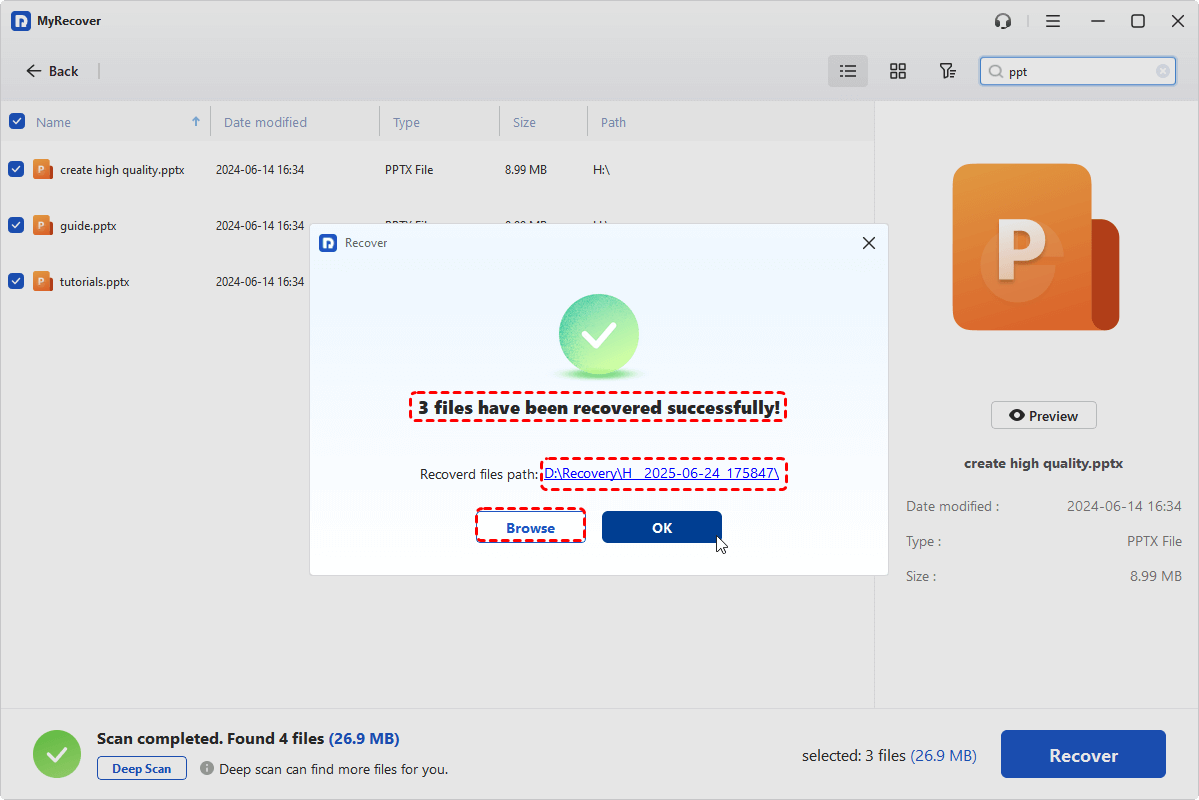Click the Recover dialog logo icon
Viewport: 1199px width, 800px height.
point(328,243)
